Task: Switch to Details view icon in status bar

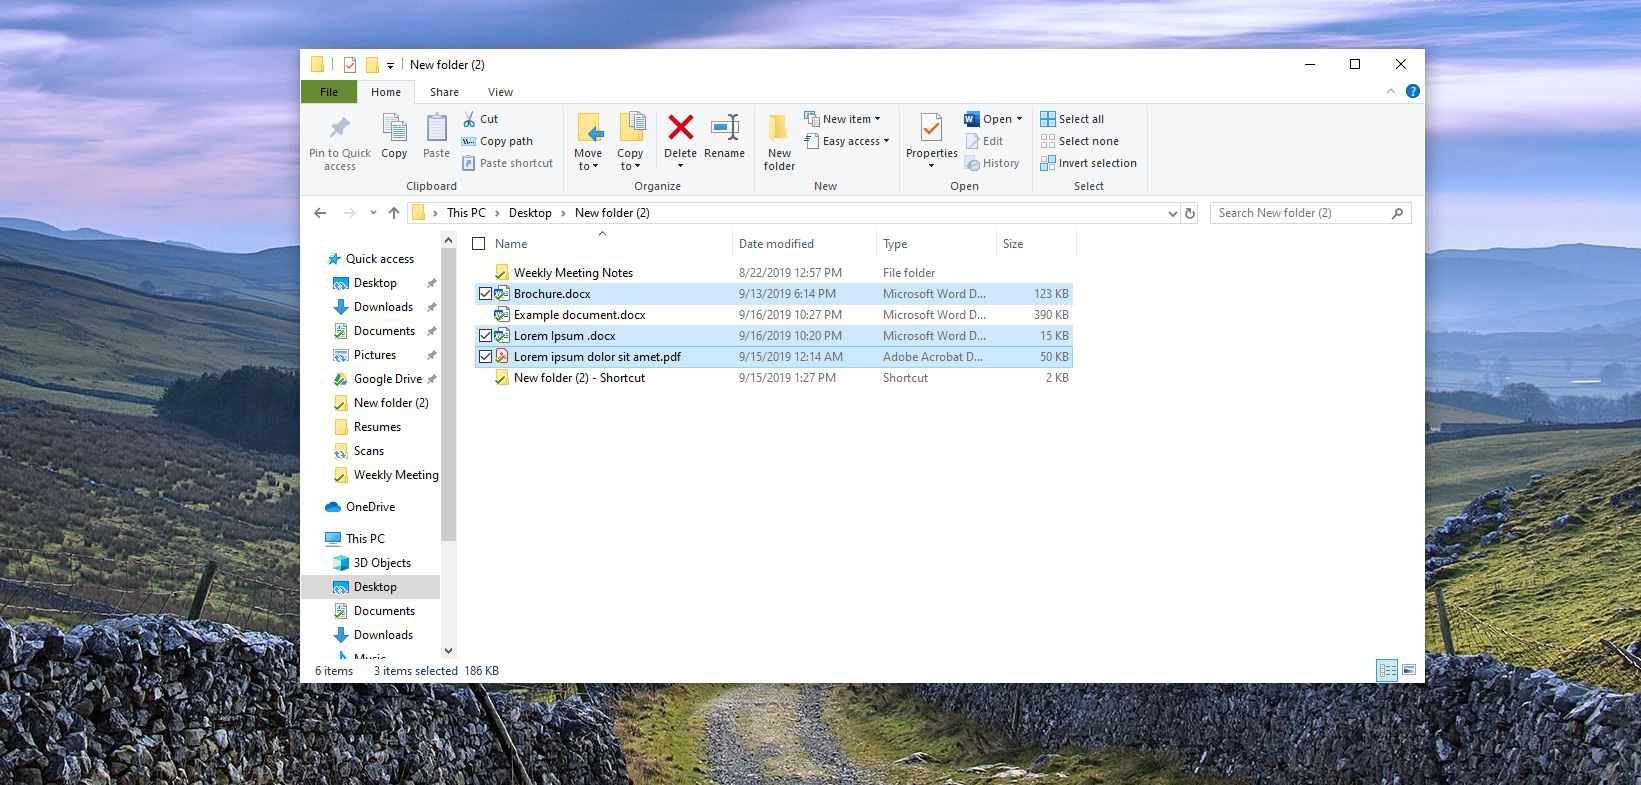Action: [1387, 671]
